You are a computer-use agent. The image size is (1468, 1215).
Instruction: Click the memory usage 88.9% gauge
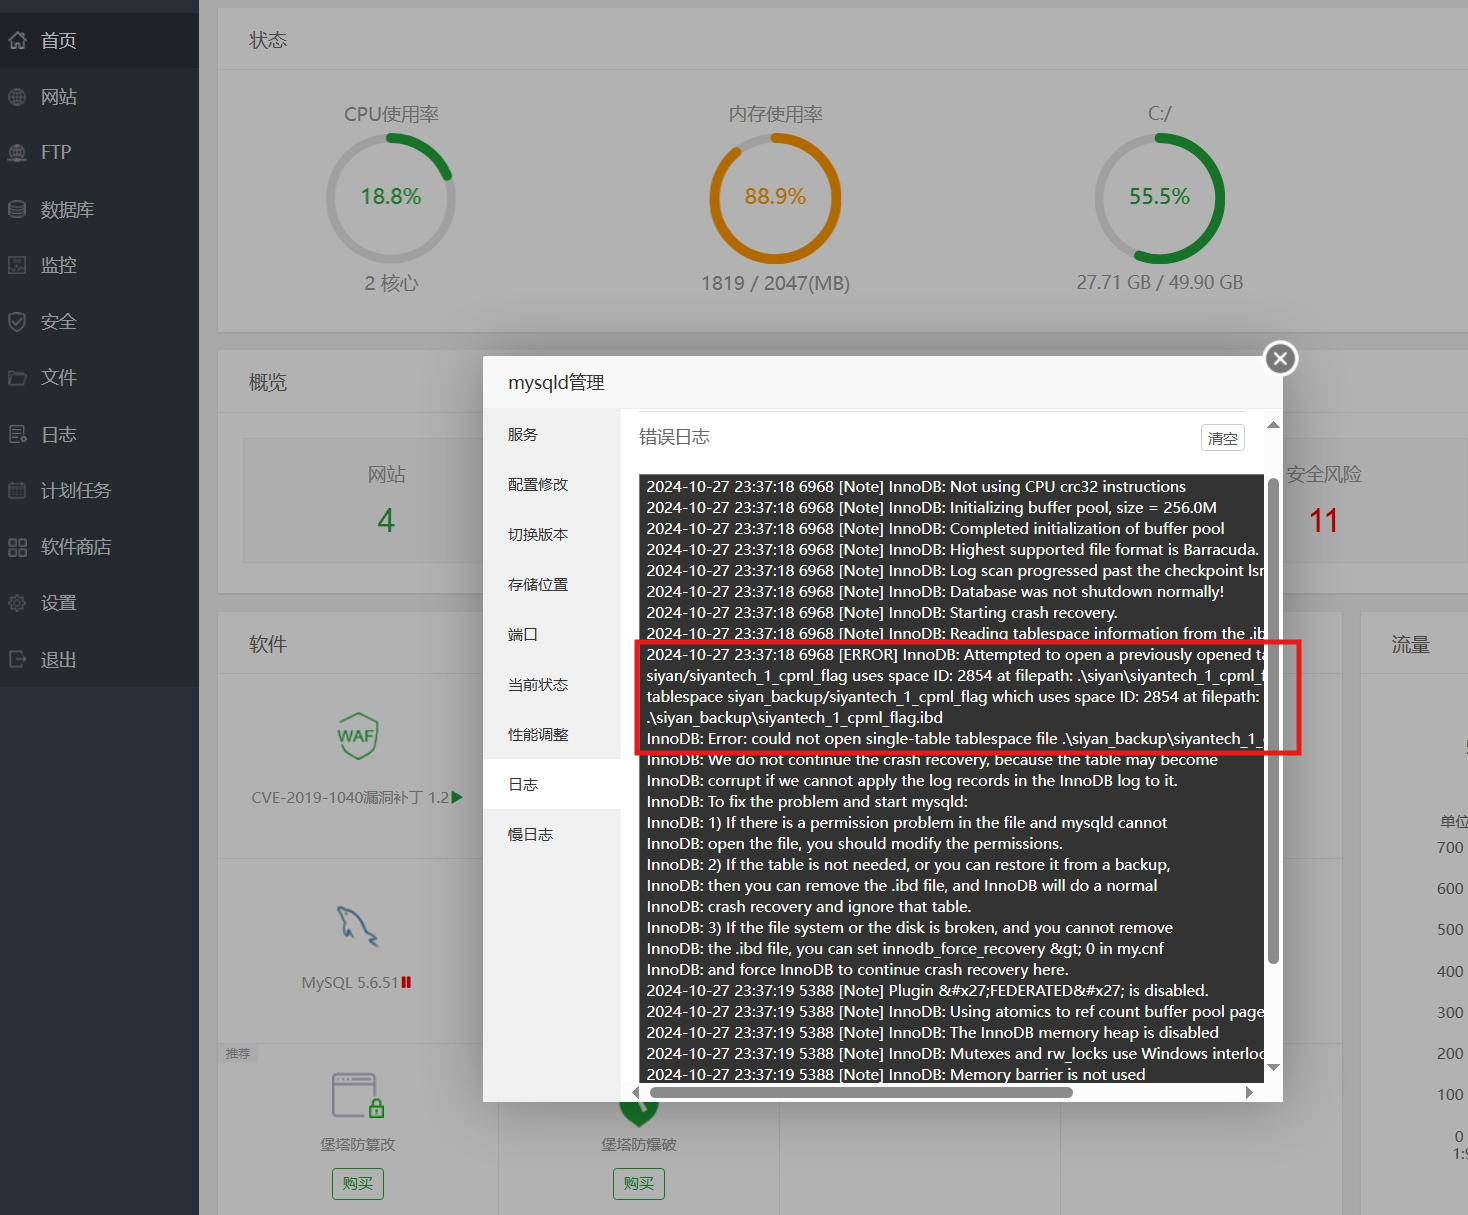pos(775,198)
